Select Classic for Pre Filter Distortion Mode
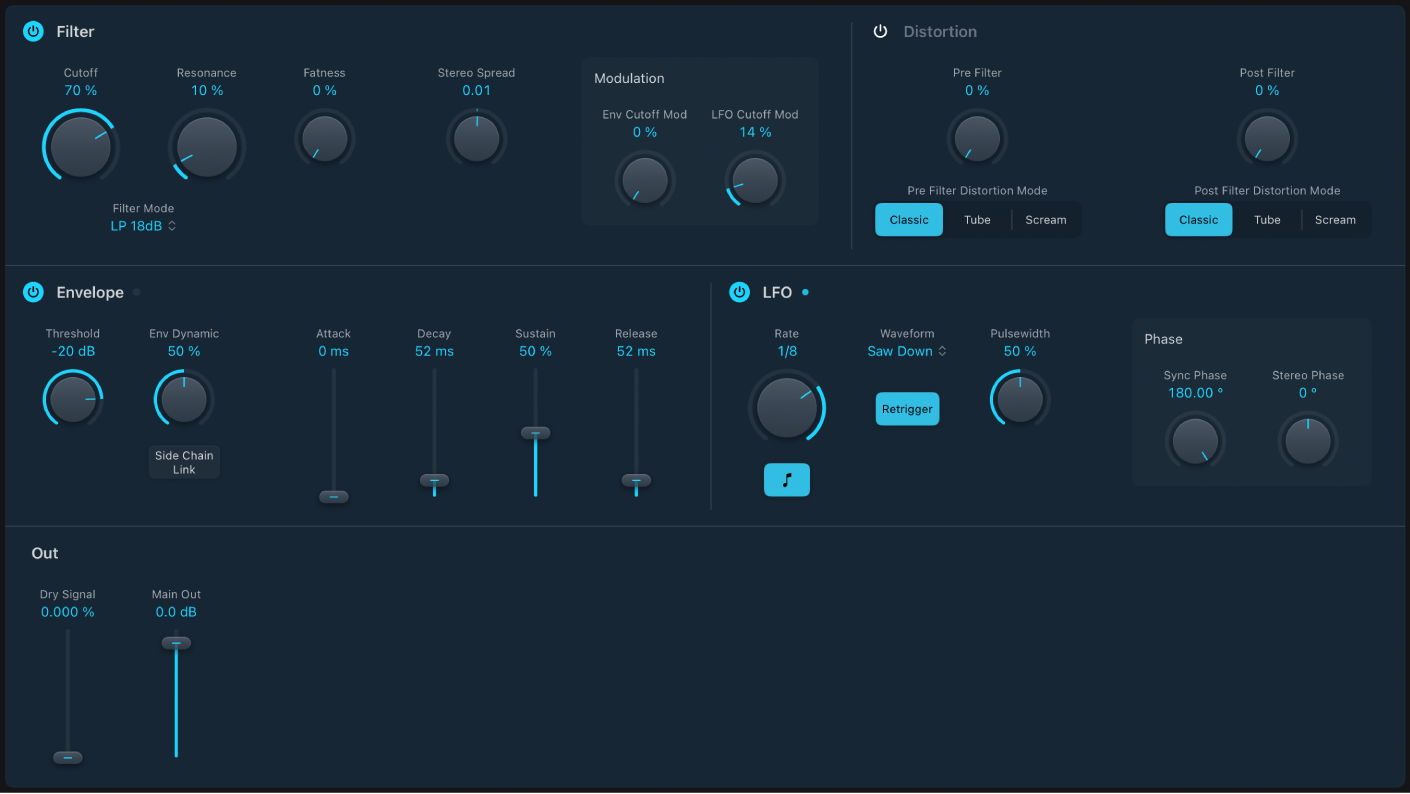 tap(909, 220)
